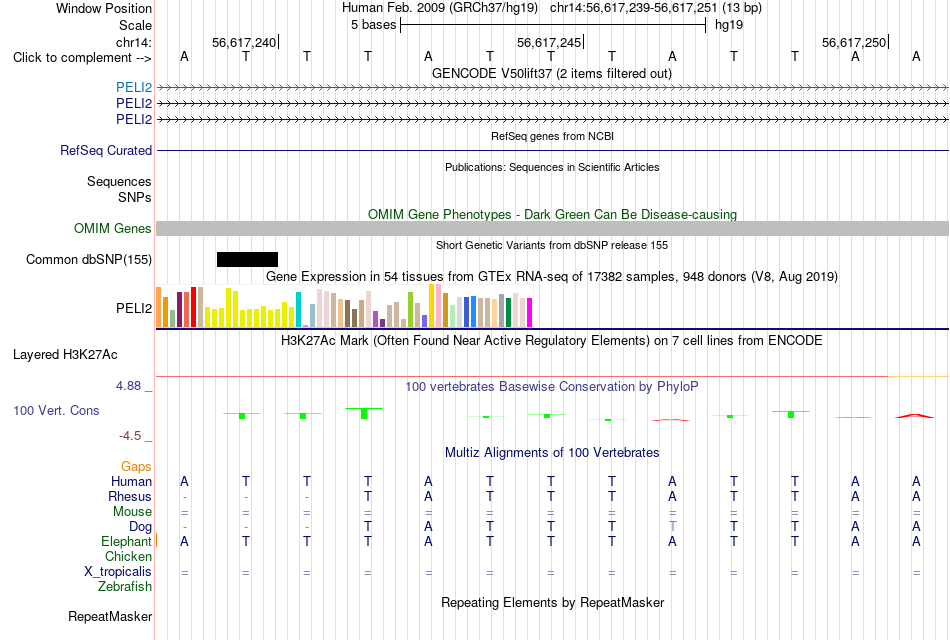
Task: Click the 'Click to complement -->' label
Action: 82,58
